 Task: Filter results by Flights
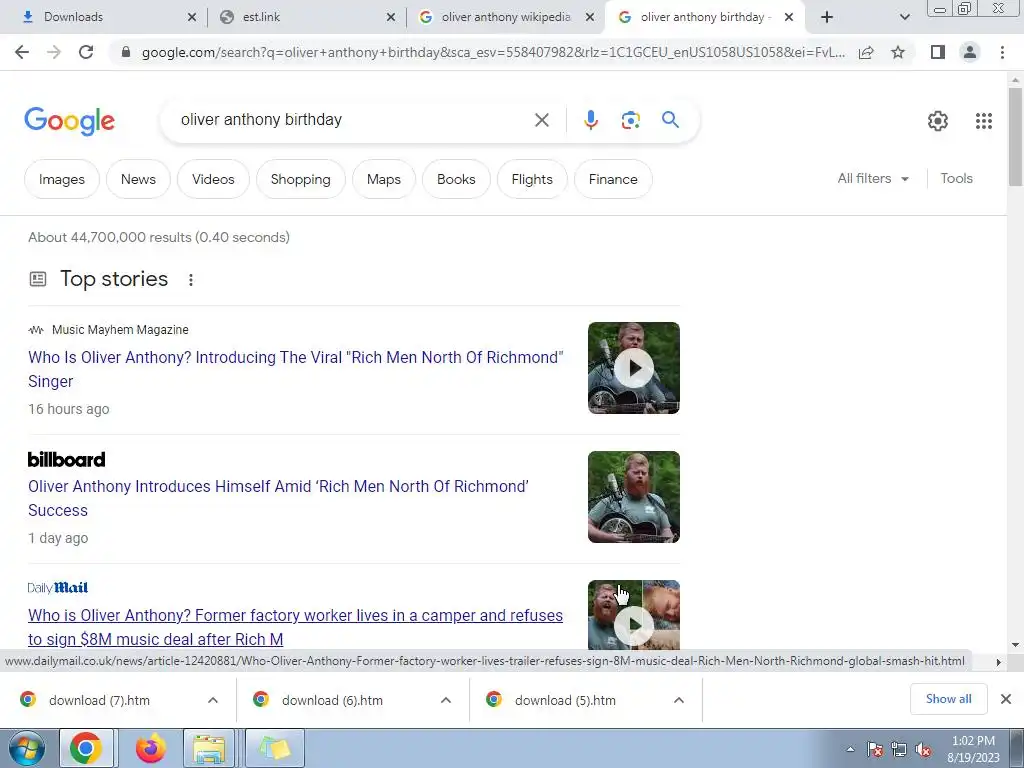[532, 179]
